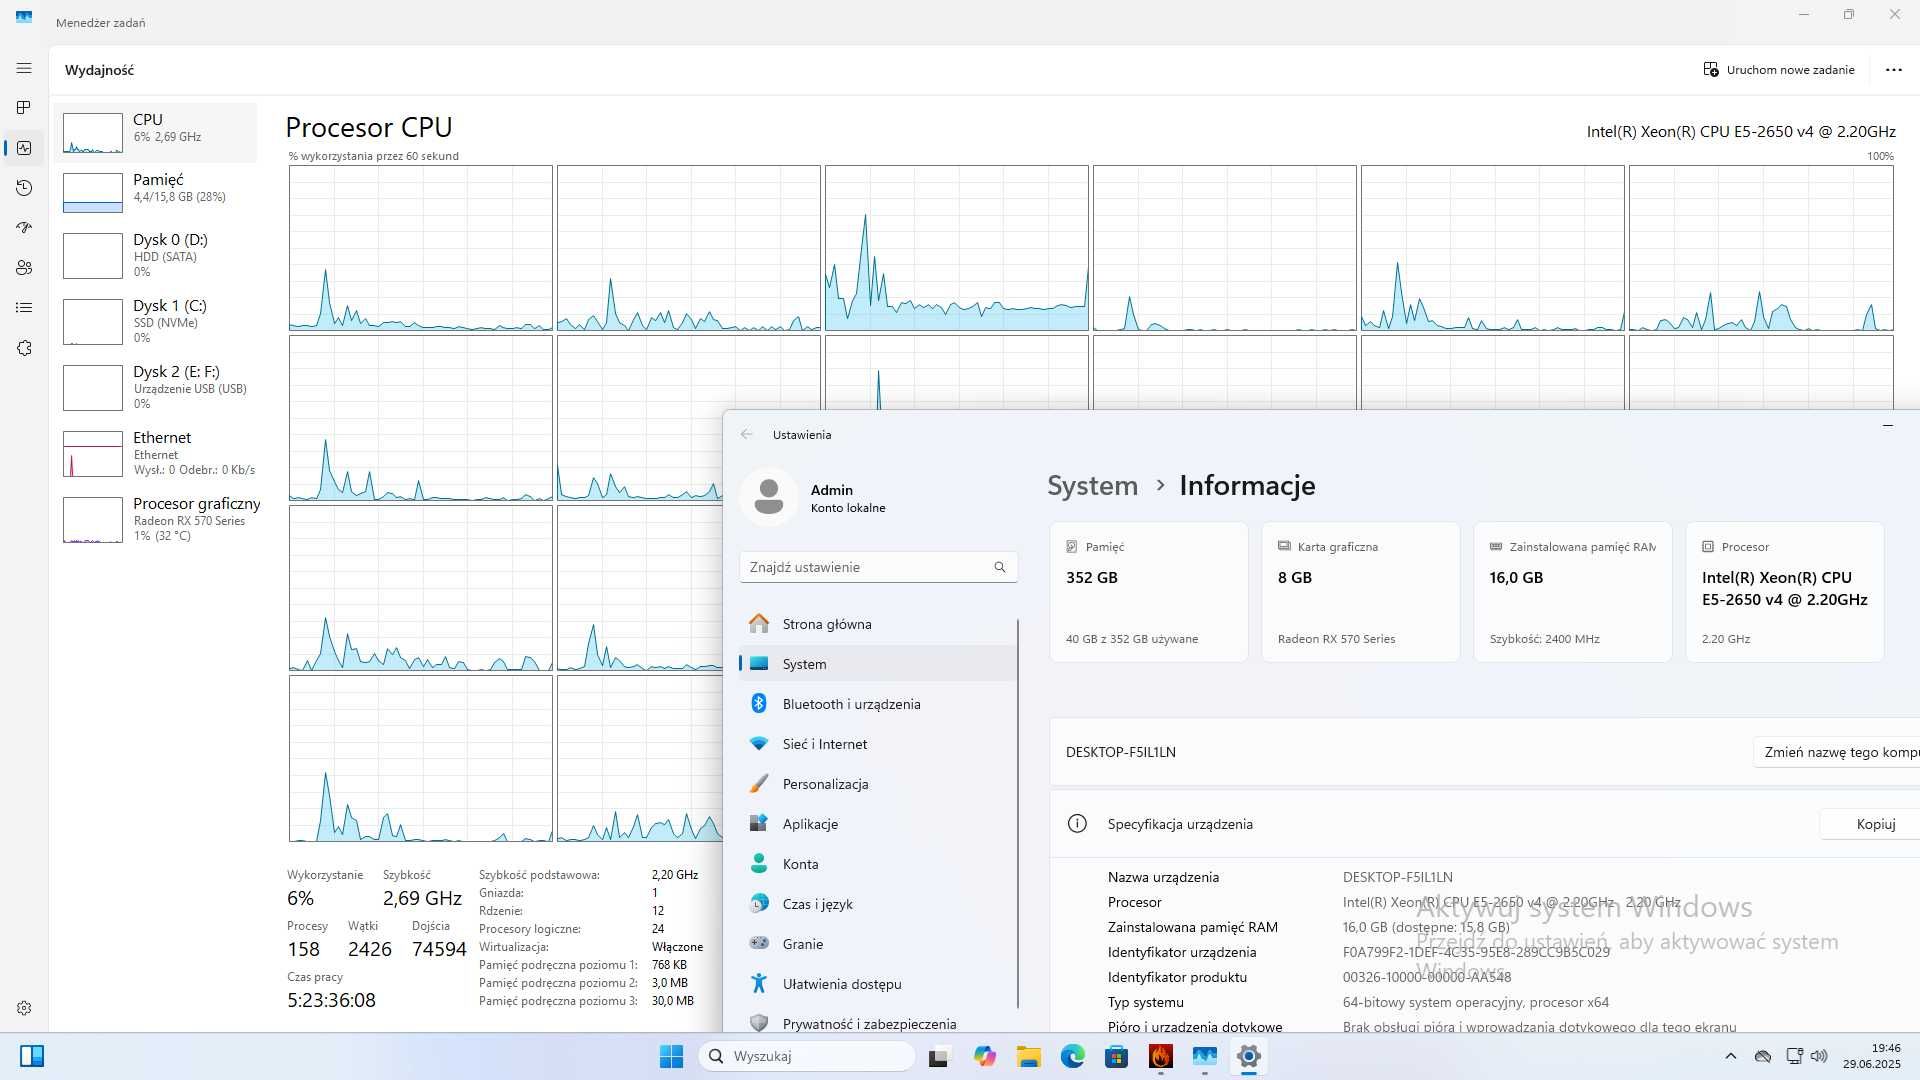Screen dimensions: 1920x1080
Task: Click Zmień nazwę tego komputera button
Action: [x=1838, y=752]
